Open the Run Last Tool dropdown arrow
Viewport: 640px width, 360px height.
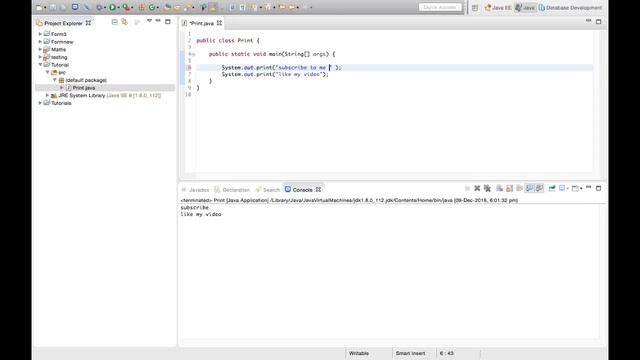pyautogui.click(x=132, y=8)
